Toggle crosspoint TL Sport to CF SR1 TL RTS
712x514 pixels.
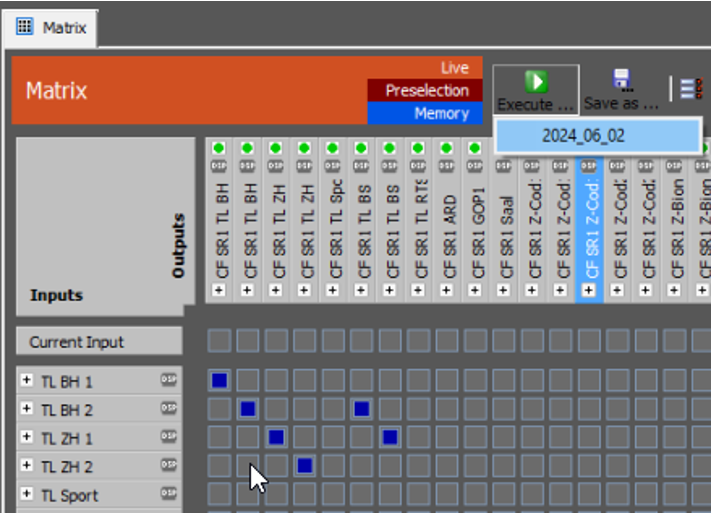[418, 494]
